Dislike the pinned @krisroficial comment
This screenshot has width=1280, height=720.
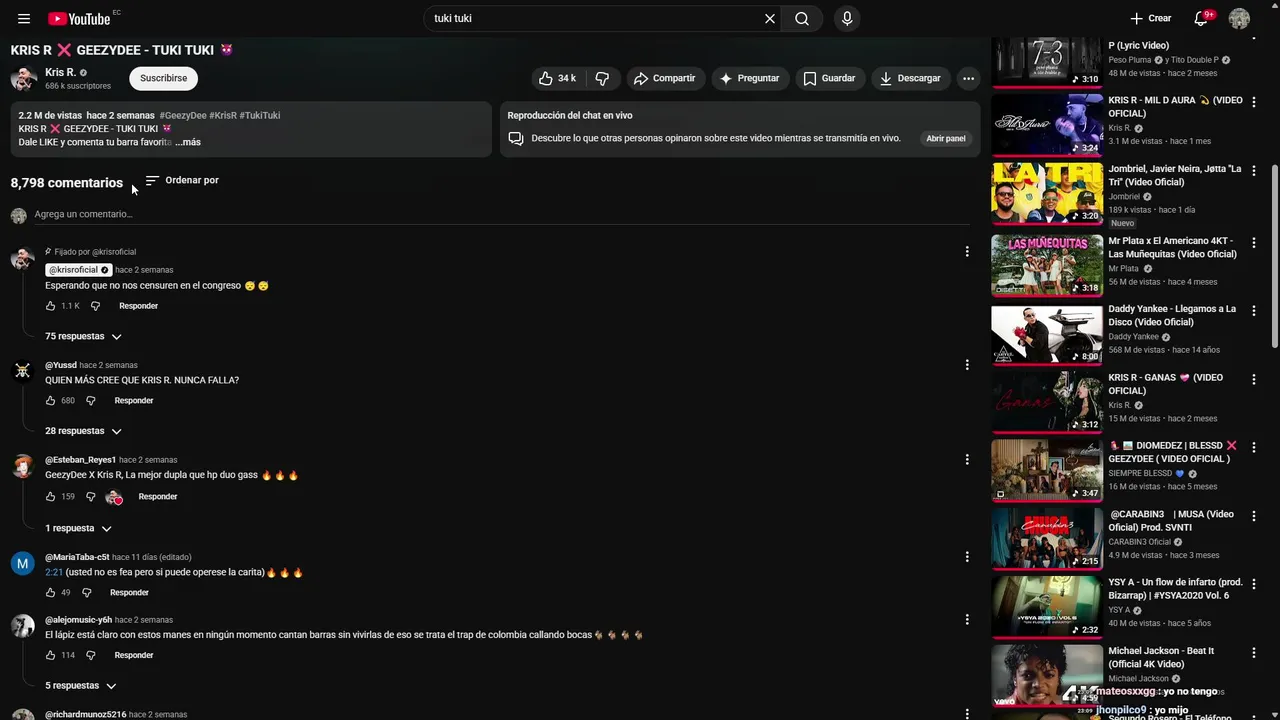[x=95, y=306]
